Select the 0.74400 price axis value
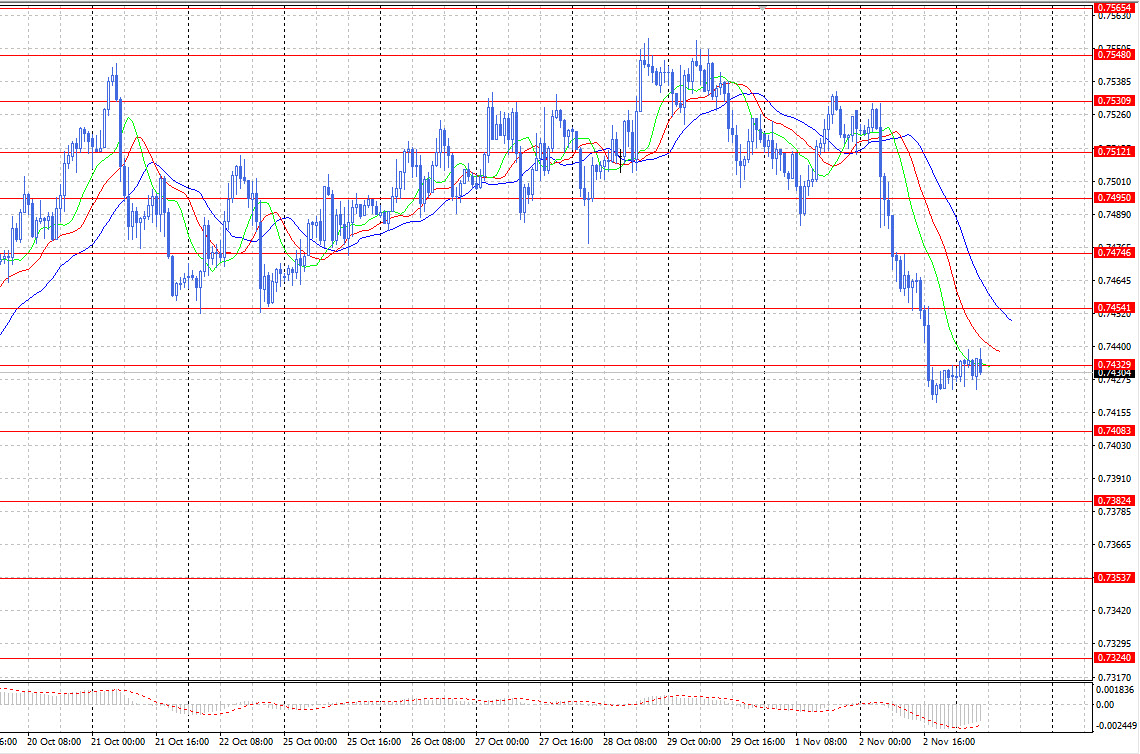Image resolution: width=1140 pixels, height=754 pixels. (x=1115, y=347)
